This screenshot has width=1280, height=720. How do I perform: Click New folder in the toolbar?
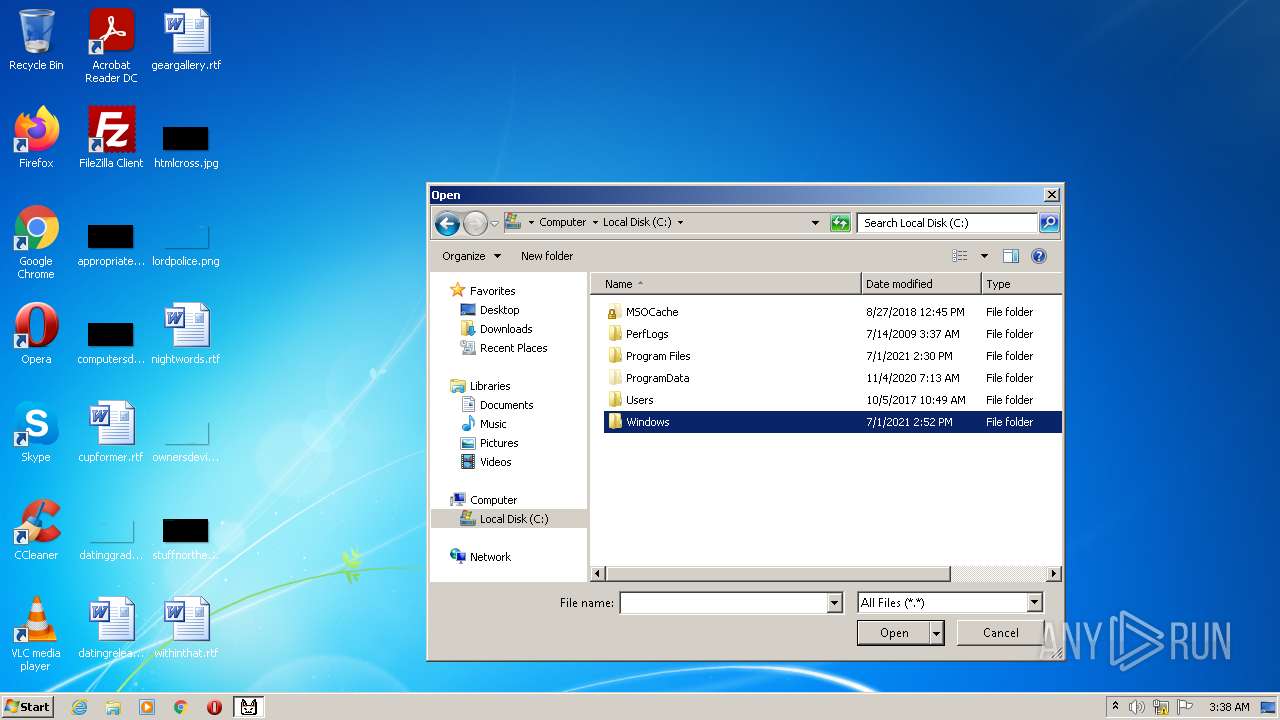547,256
